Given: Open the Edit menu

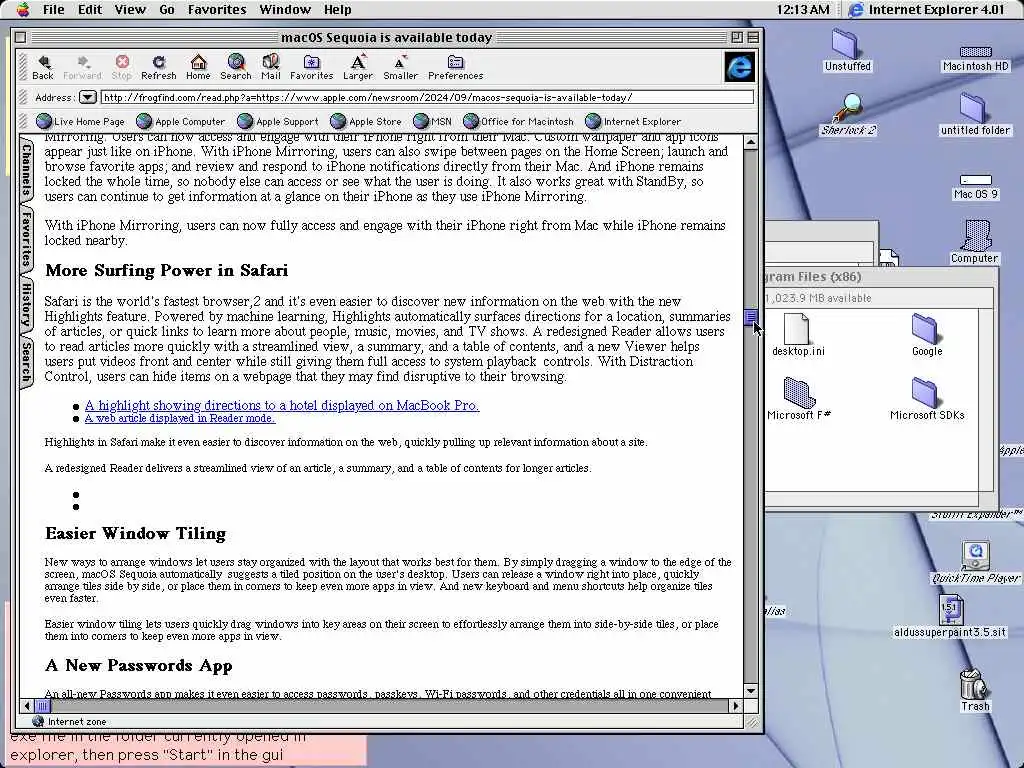Looking at the screenshot, I should [x=89, y=9].
